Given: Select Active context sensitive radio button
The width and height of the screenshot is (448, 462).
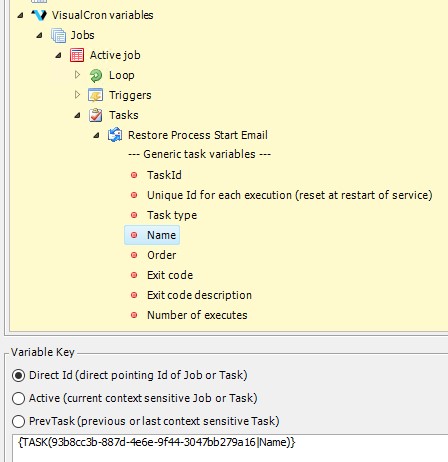Looking at the screenshot, I should [18, 398].
